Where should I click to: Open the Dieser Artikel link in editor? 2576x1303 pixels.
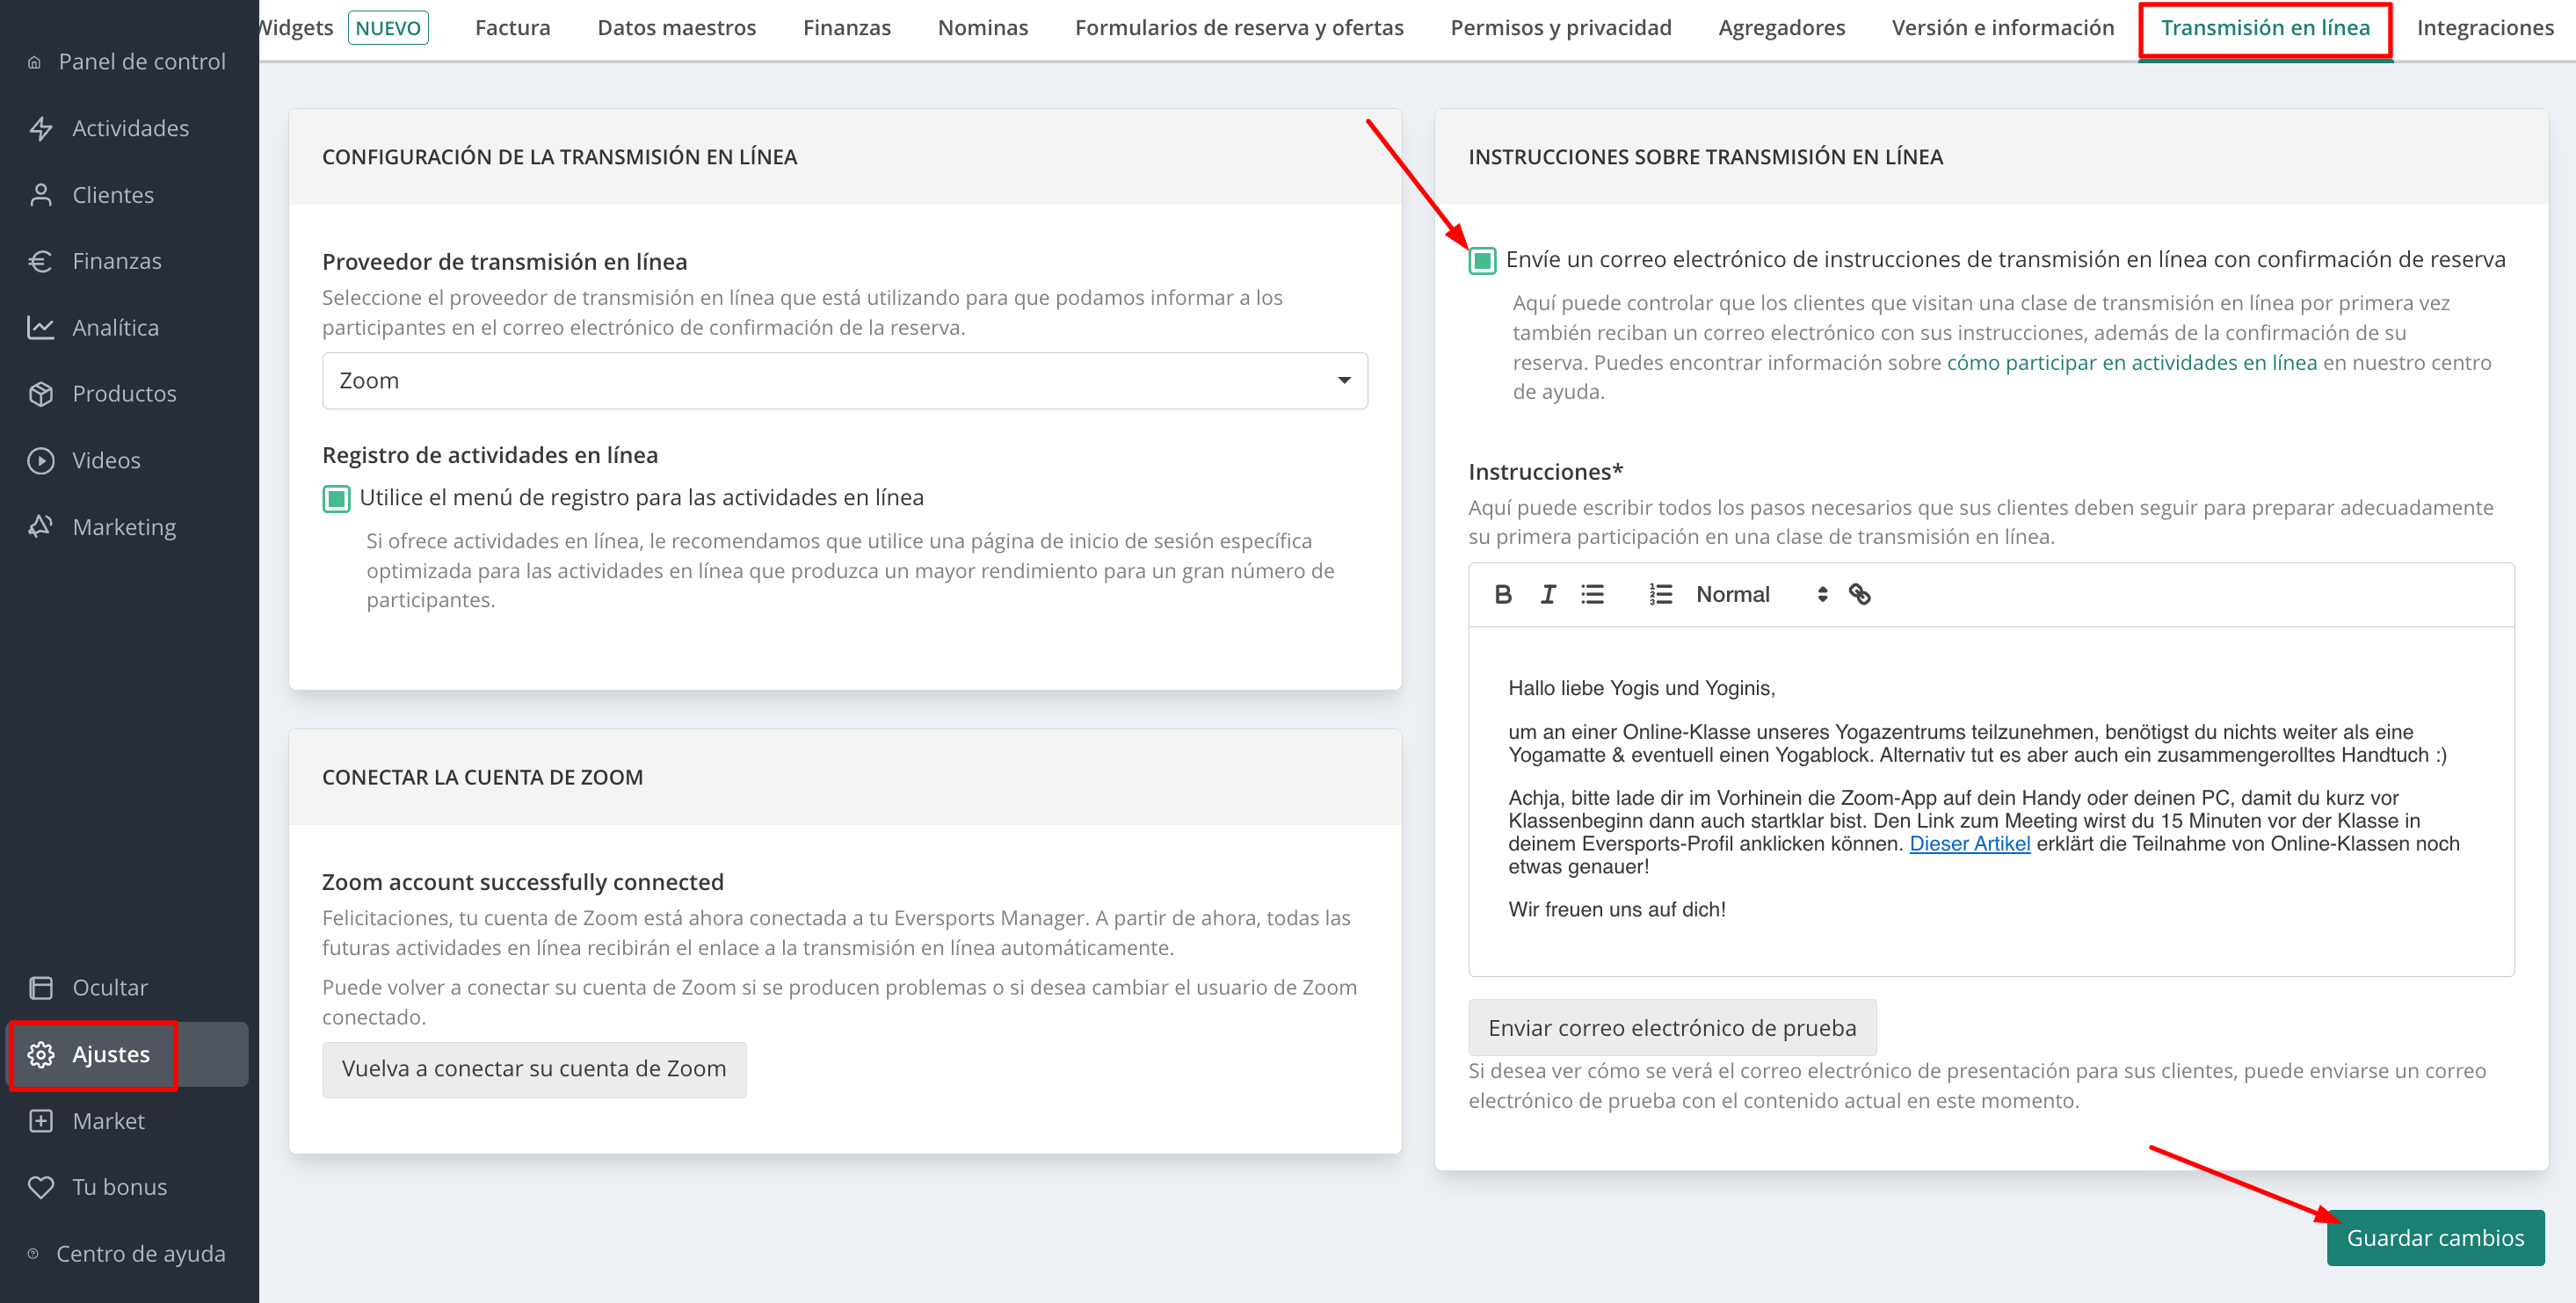tap(1969, 844)
